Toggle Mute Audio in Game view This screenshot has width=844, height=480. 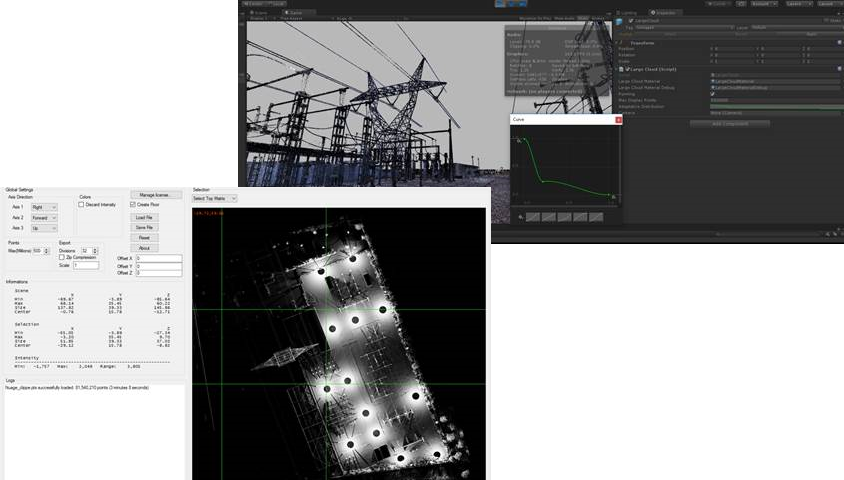564,18
